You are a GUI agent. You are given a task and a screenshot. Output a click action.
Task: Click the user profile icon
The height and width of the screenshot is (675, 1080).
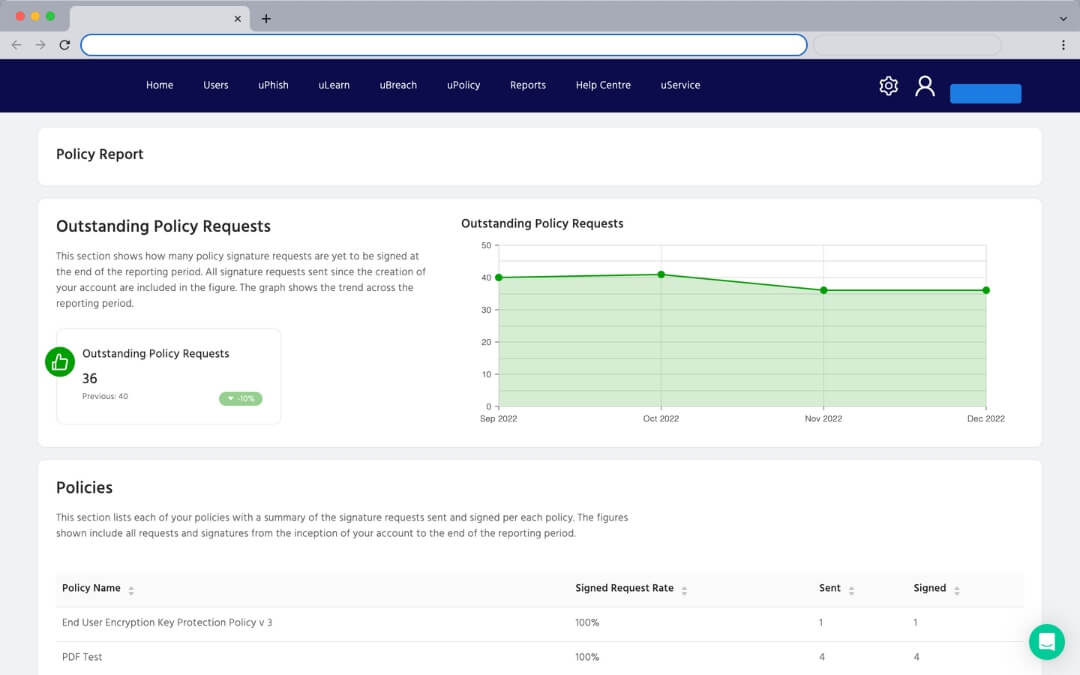point(925,86)
